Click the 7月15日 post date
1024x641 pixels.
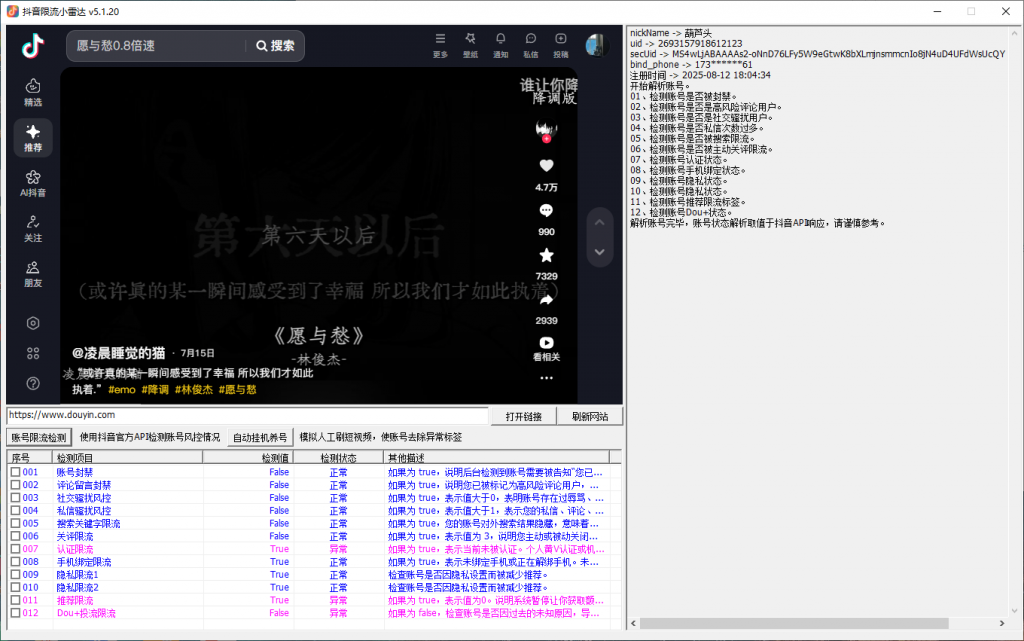[197, 353]
